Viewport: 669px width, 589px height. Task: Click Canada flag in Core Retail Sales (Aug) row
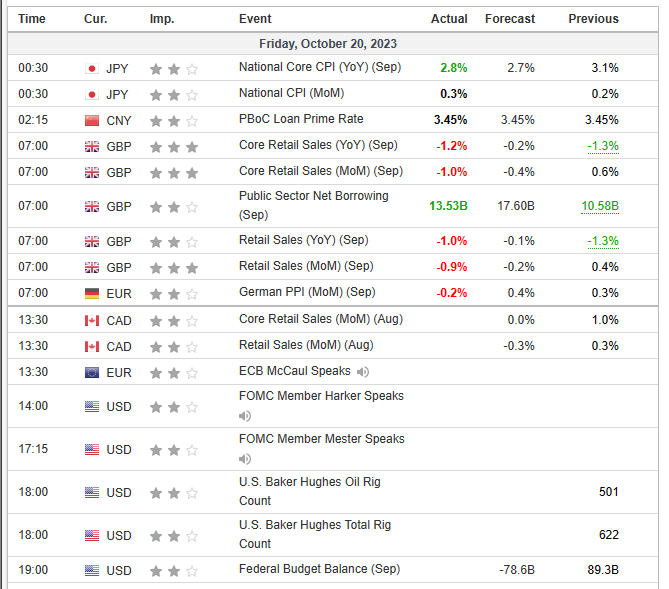92,320
